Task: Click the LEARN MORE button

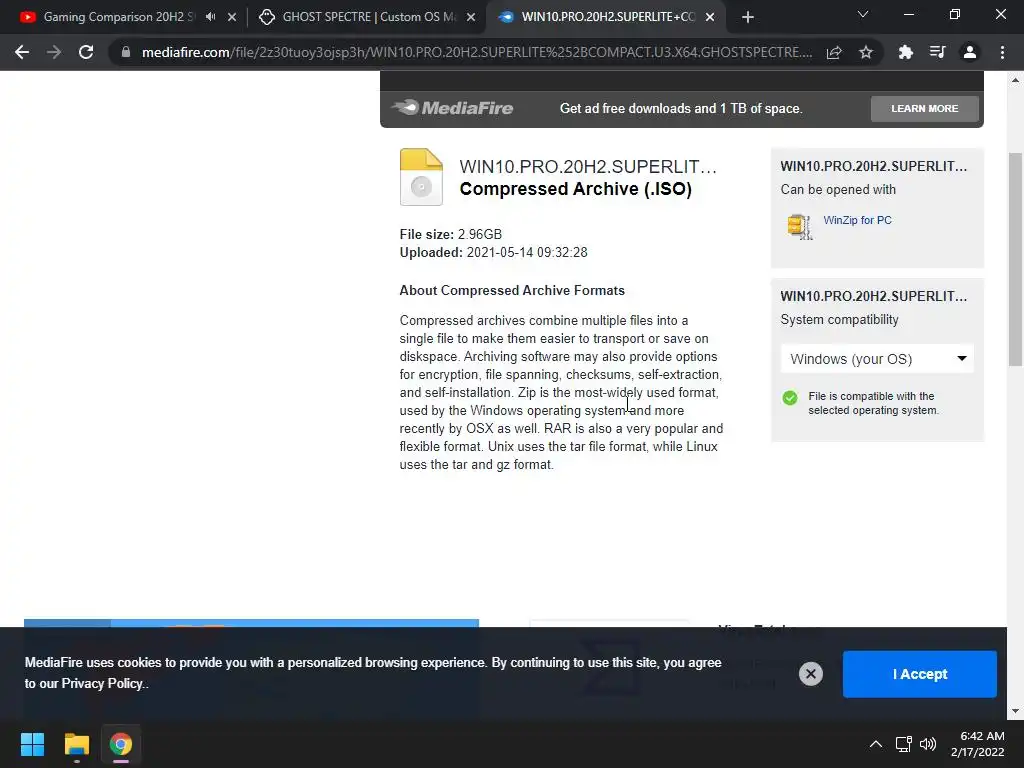Action: (x=924, y=108)
